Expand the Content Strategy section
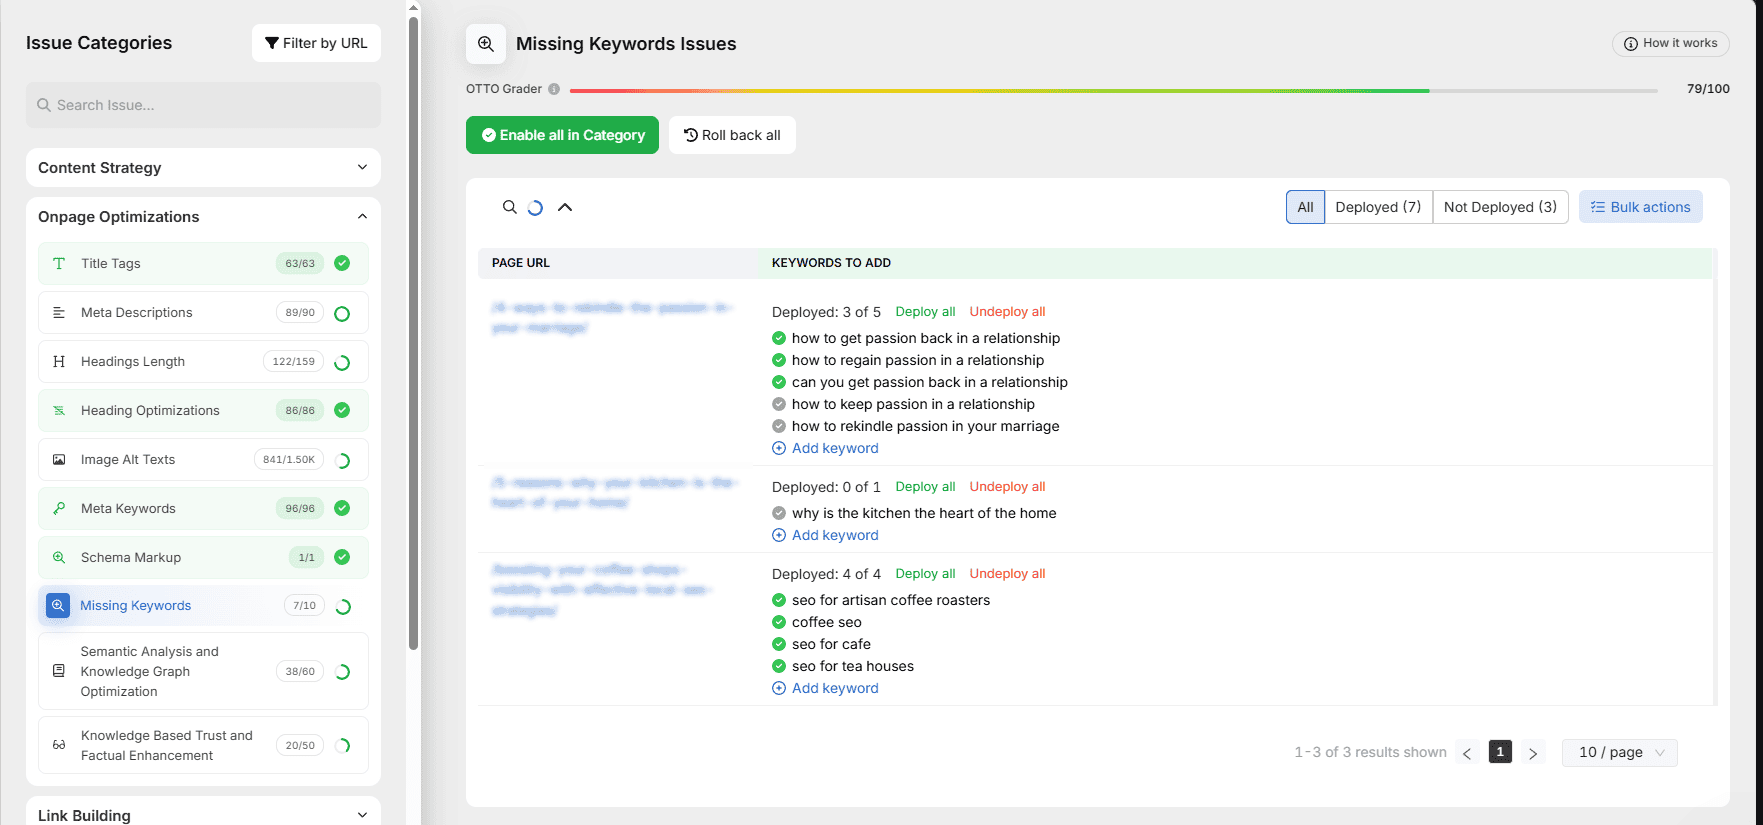Screen dimensions: 1763x825 click(203, 168)
